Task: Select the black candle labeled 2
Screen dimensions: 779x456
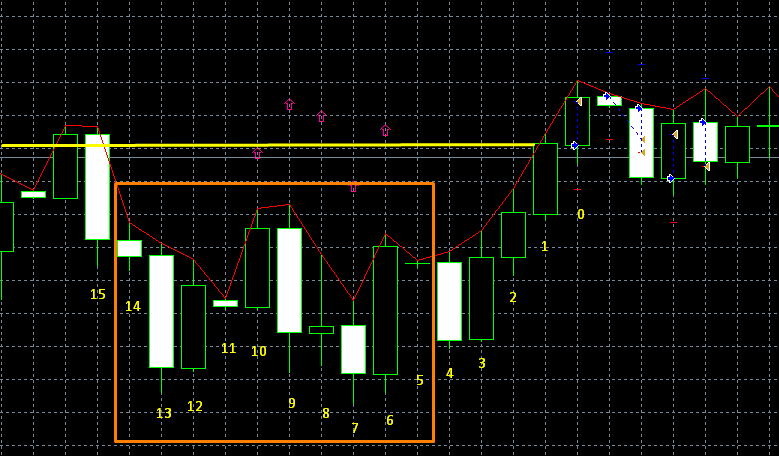Action: coord(514,235)
